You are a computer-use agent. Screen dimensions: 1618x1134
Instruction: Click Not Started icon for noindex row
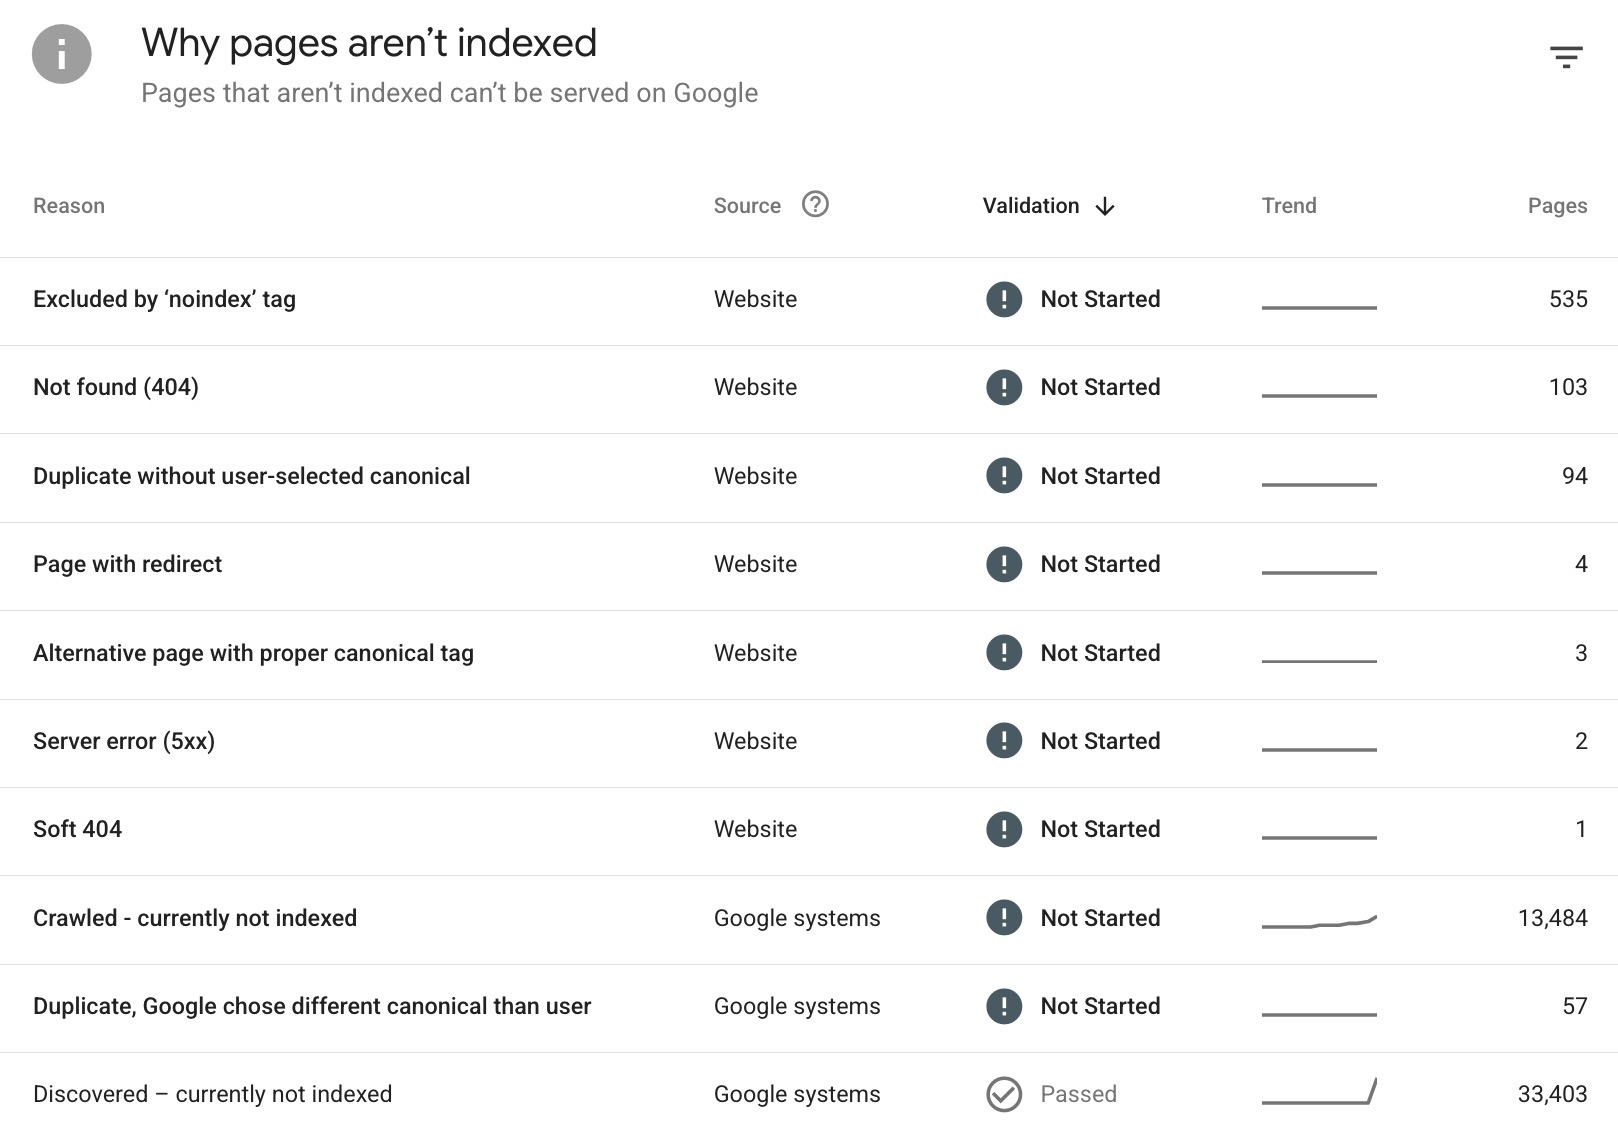pos(1004,299)
